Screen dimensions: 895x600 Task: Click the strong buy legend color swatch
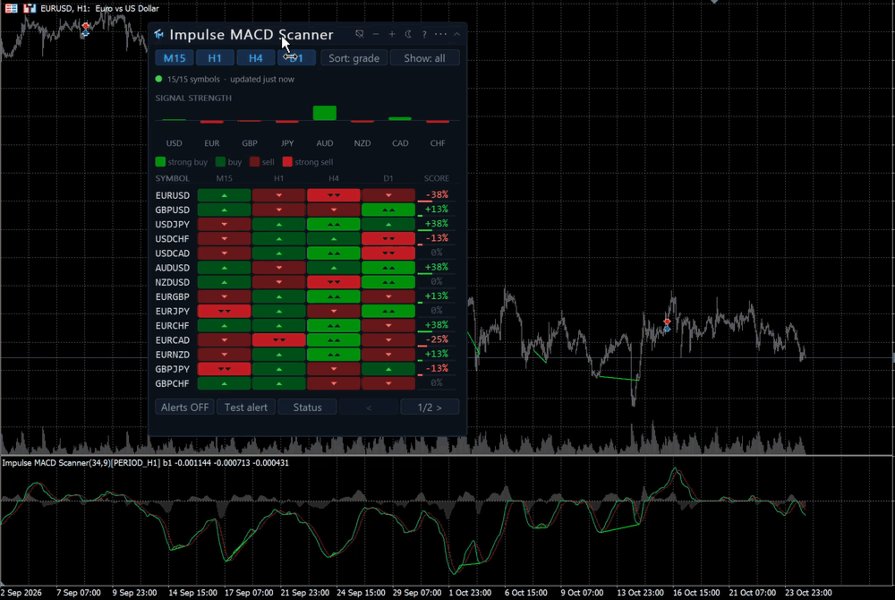tap(160, 162)
